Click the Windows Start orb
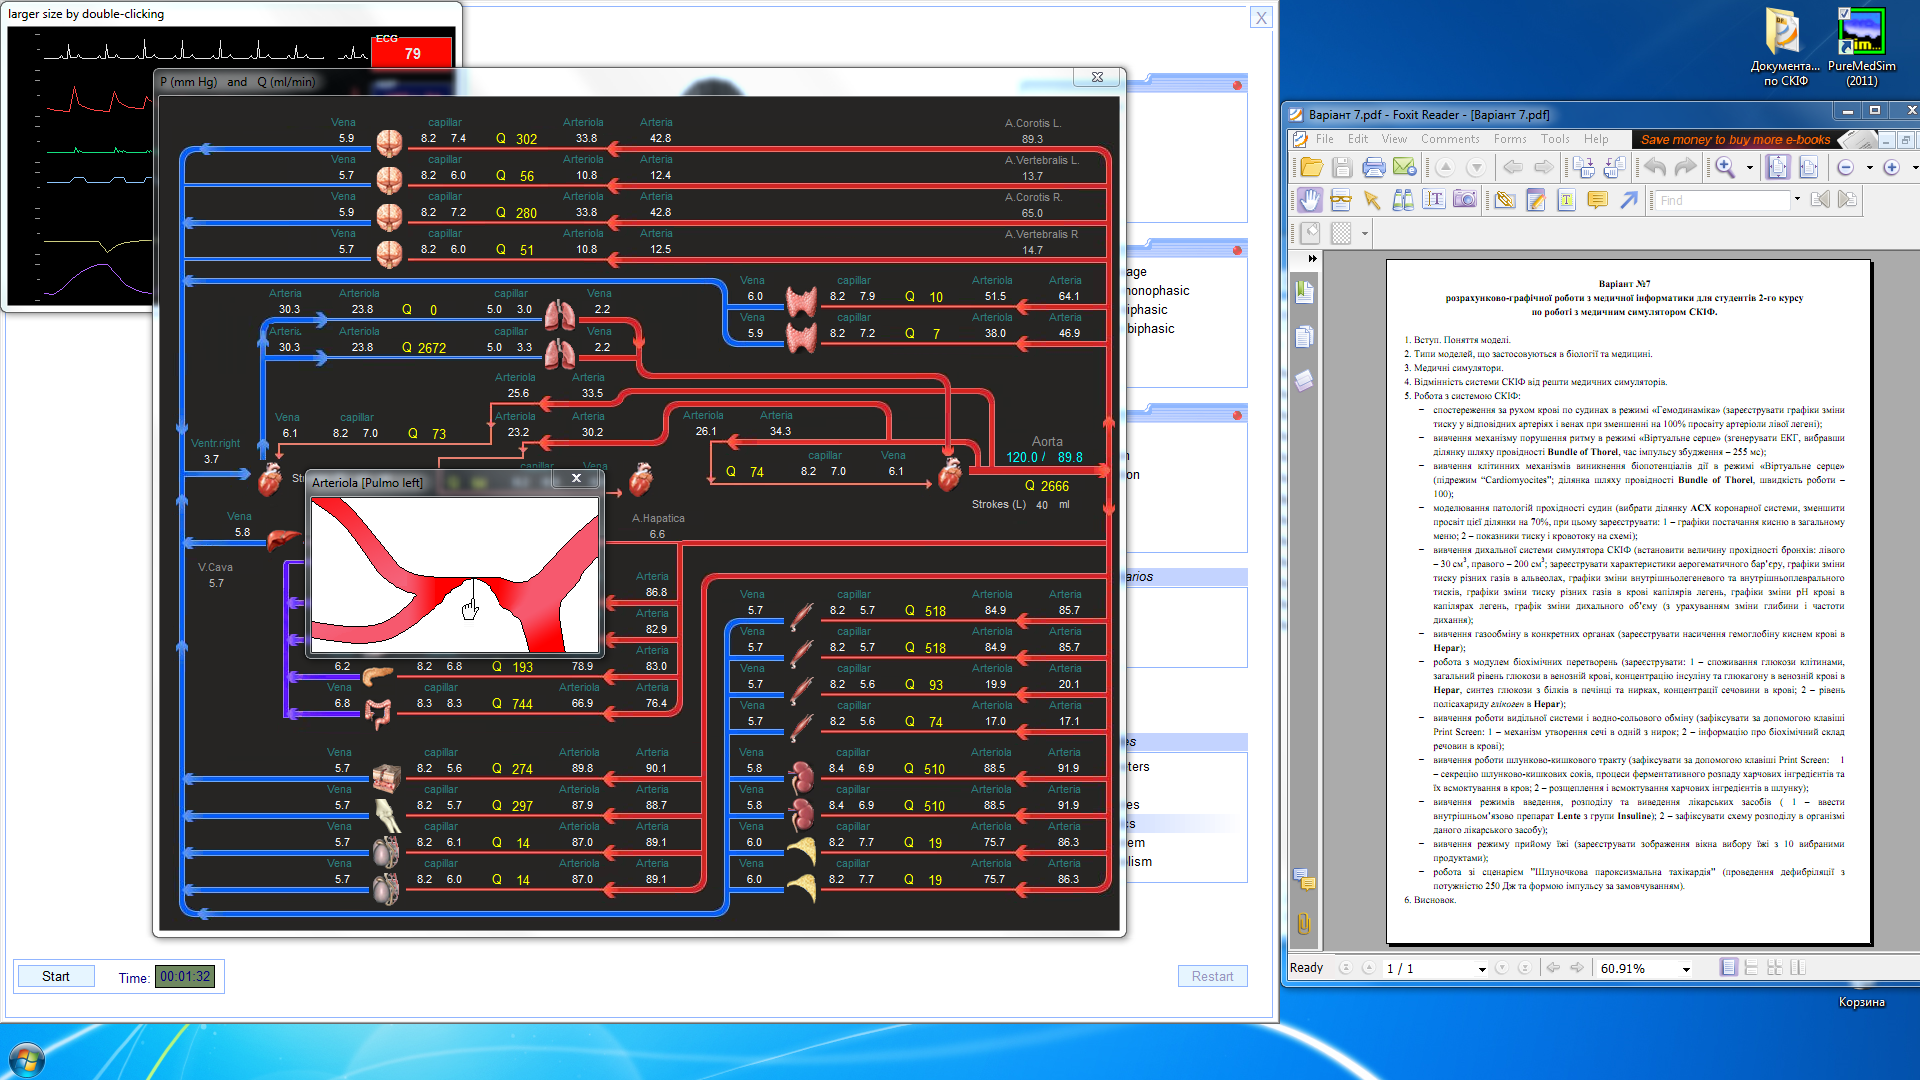 [27, 1059]
